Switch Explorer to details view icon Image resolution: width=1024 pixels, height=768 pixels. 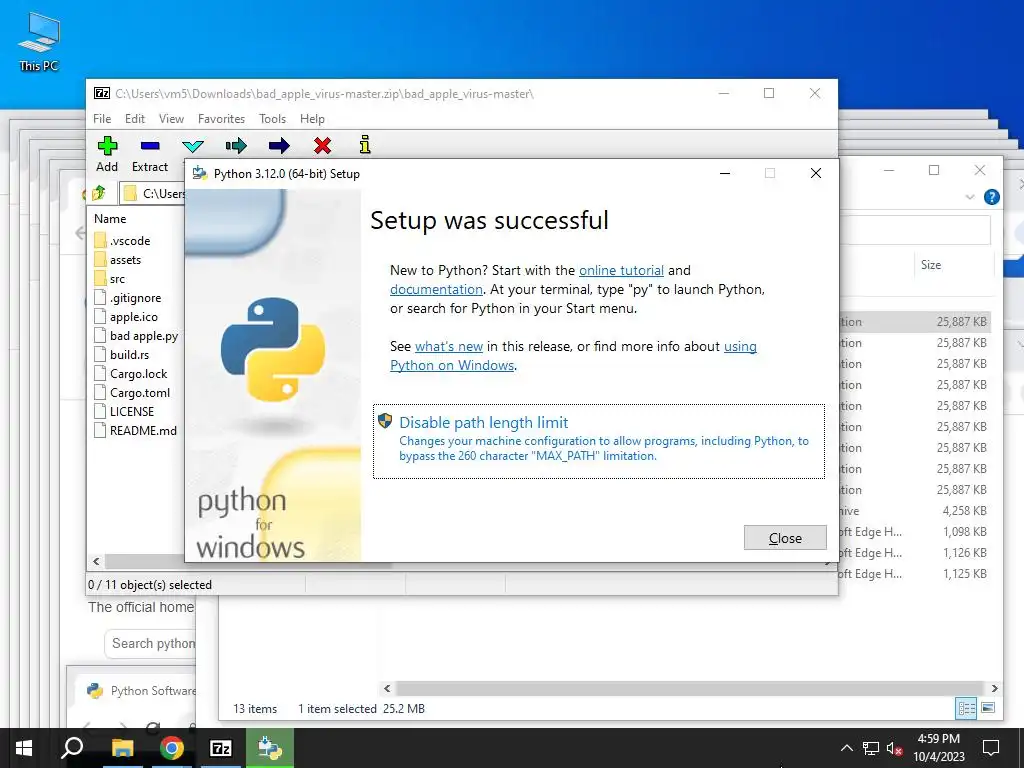click(966, 708)
